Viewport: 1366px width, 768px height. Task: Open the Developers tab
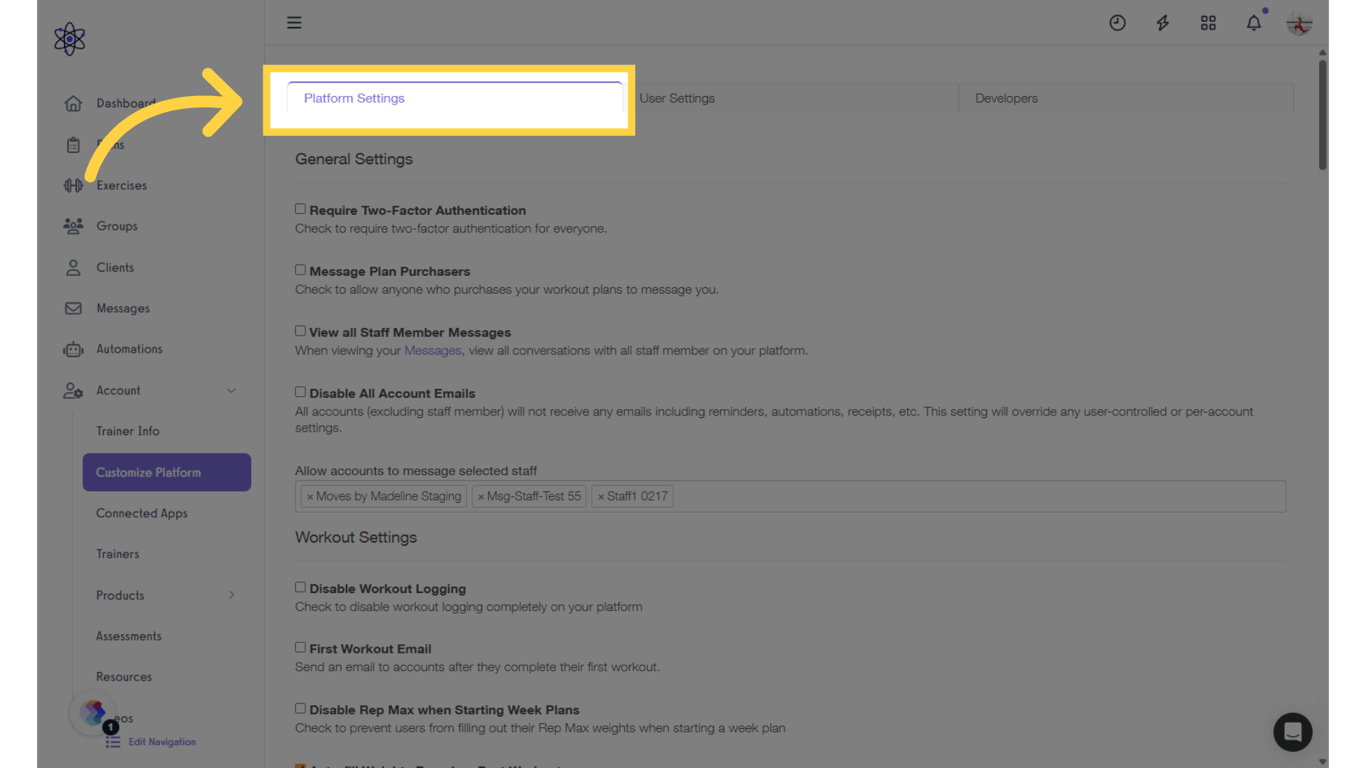coord(1006,98)
